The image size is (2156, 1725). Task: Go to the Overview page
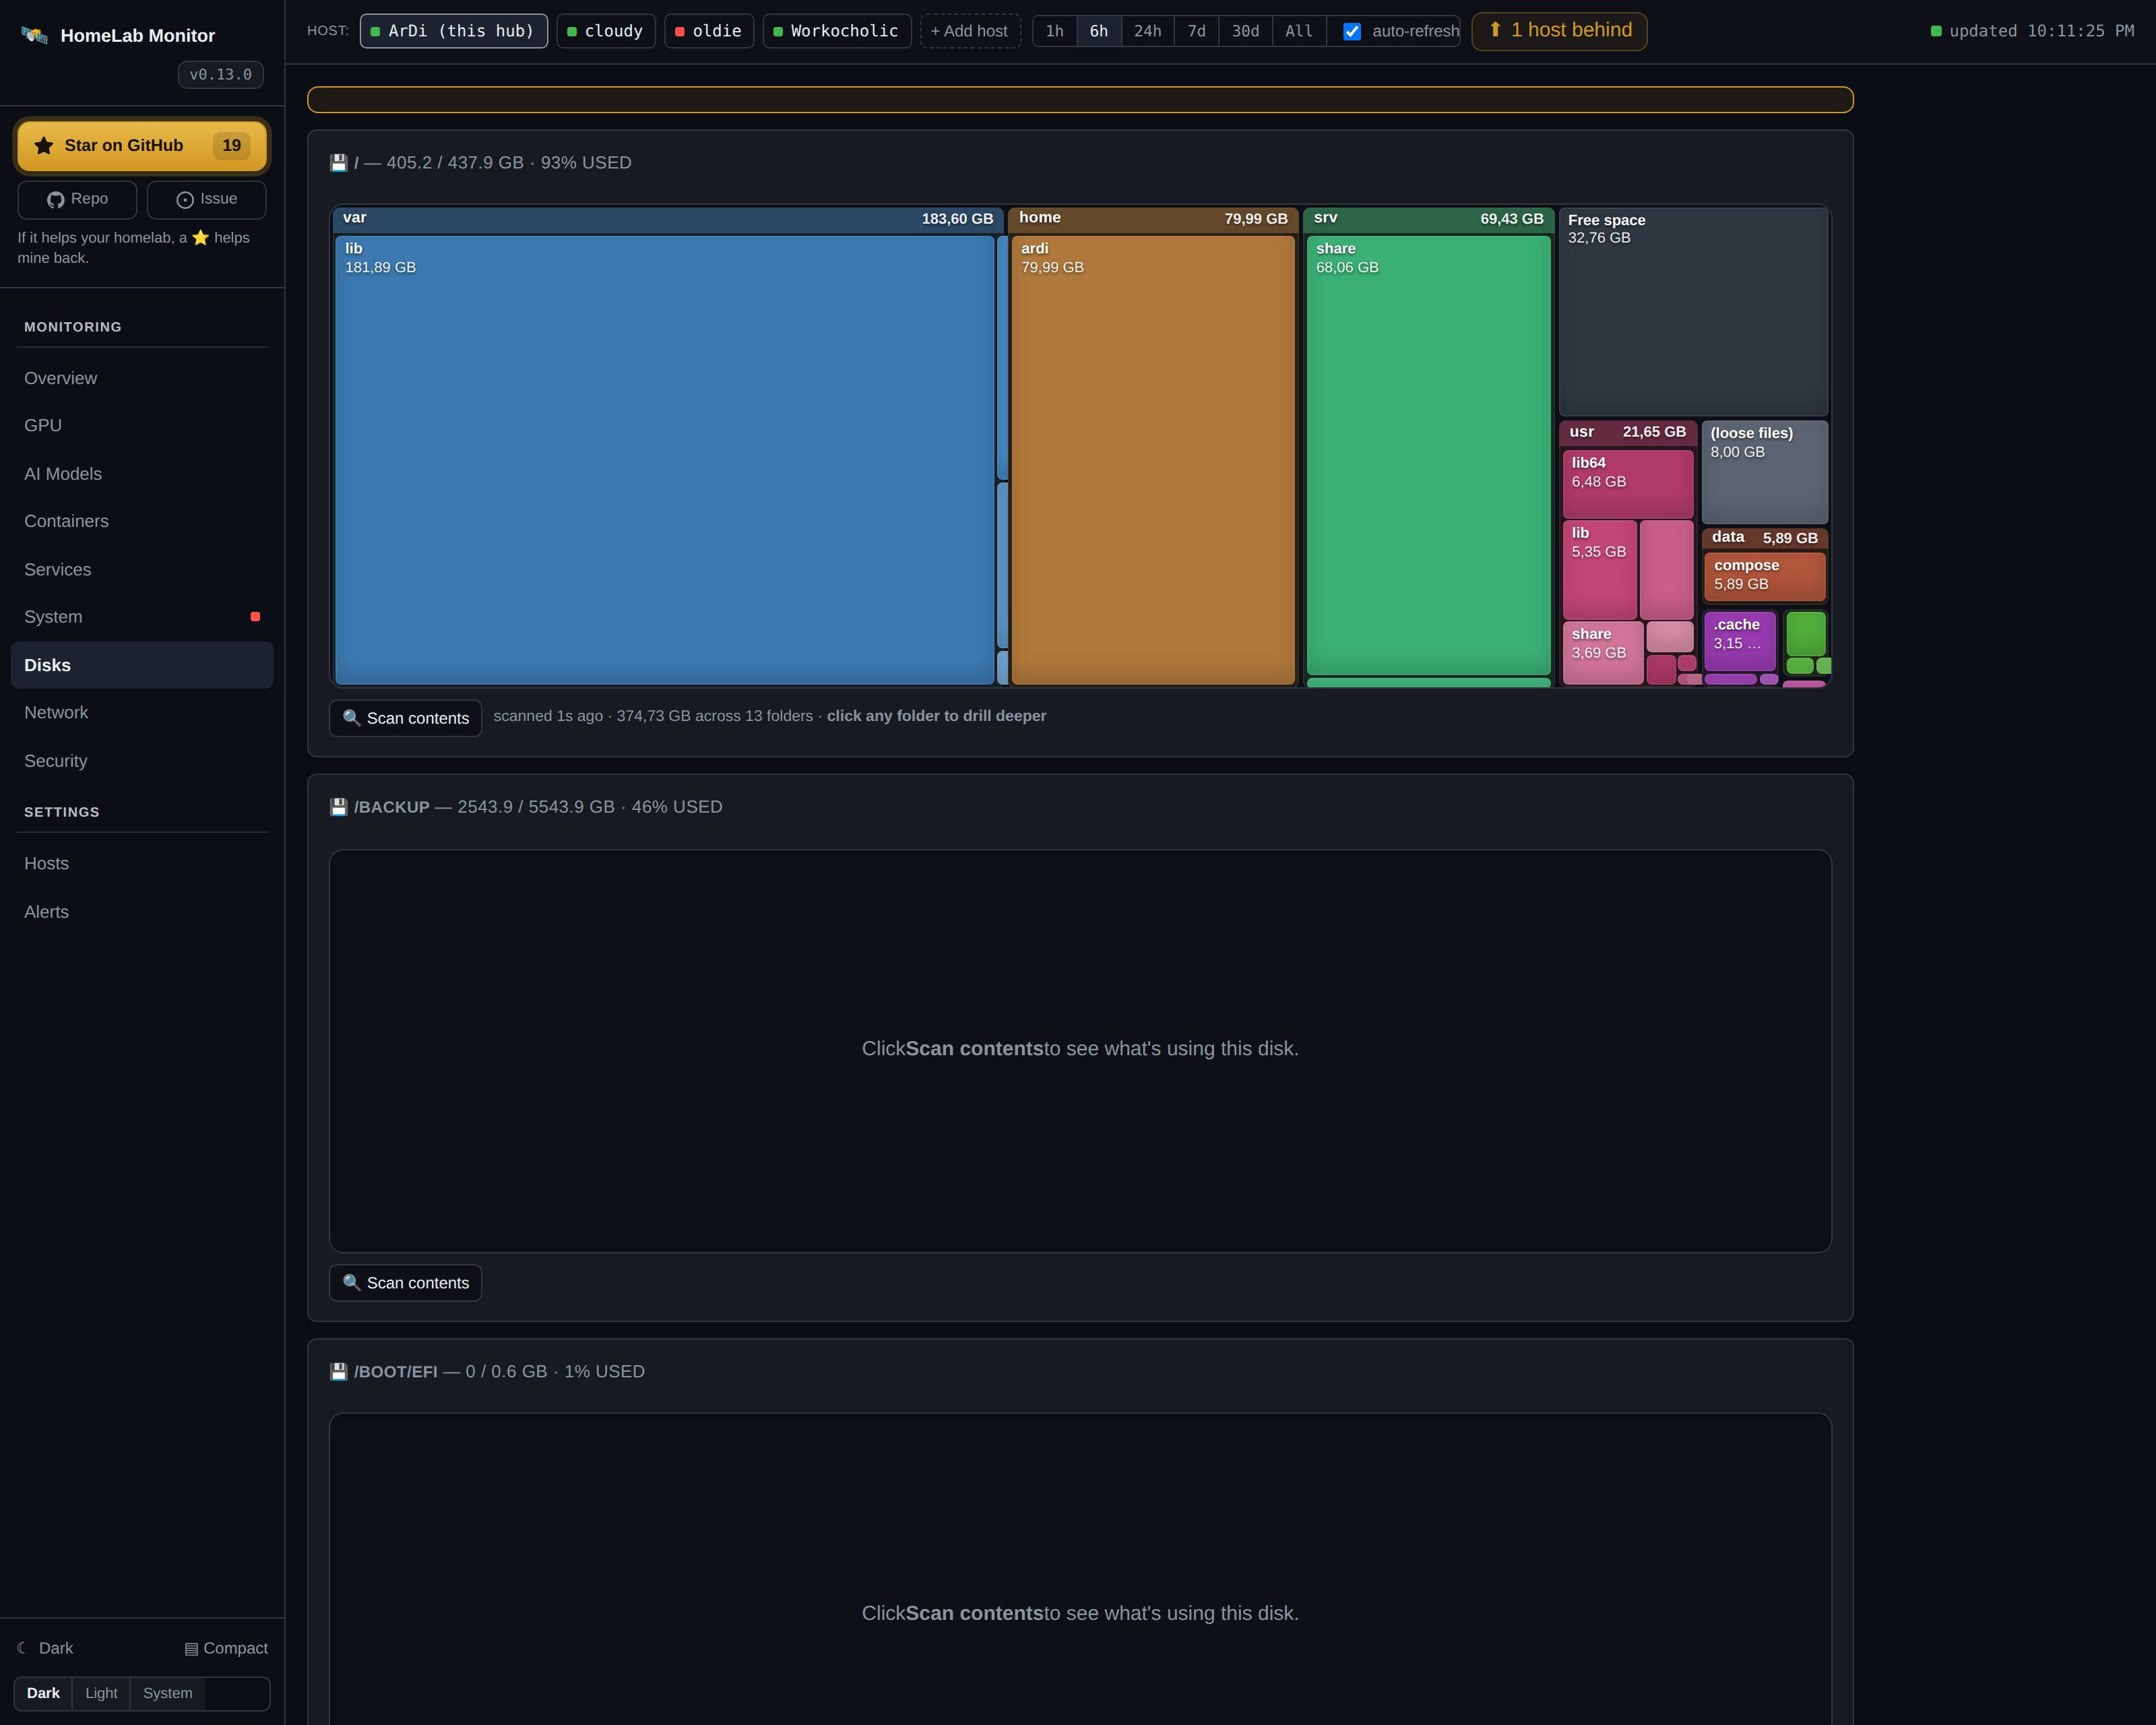click(142, 378)
